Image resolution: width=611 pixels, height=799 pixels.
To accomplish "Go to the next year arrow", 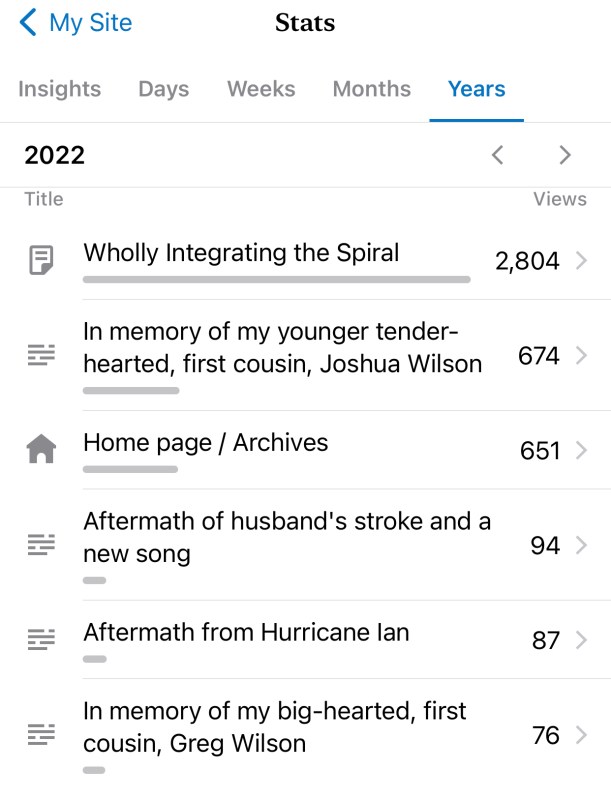I will [x=565, y=155].
